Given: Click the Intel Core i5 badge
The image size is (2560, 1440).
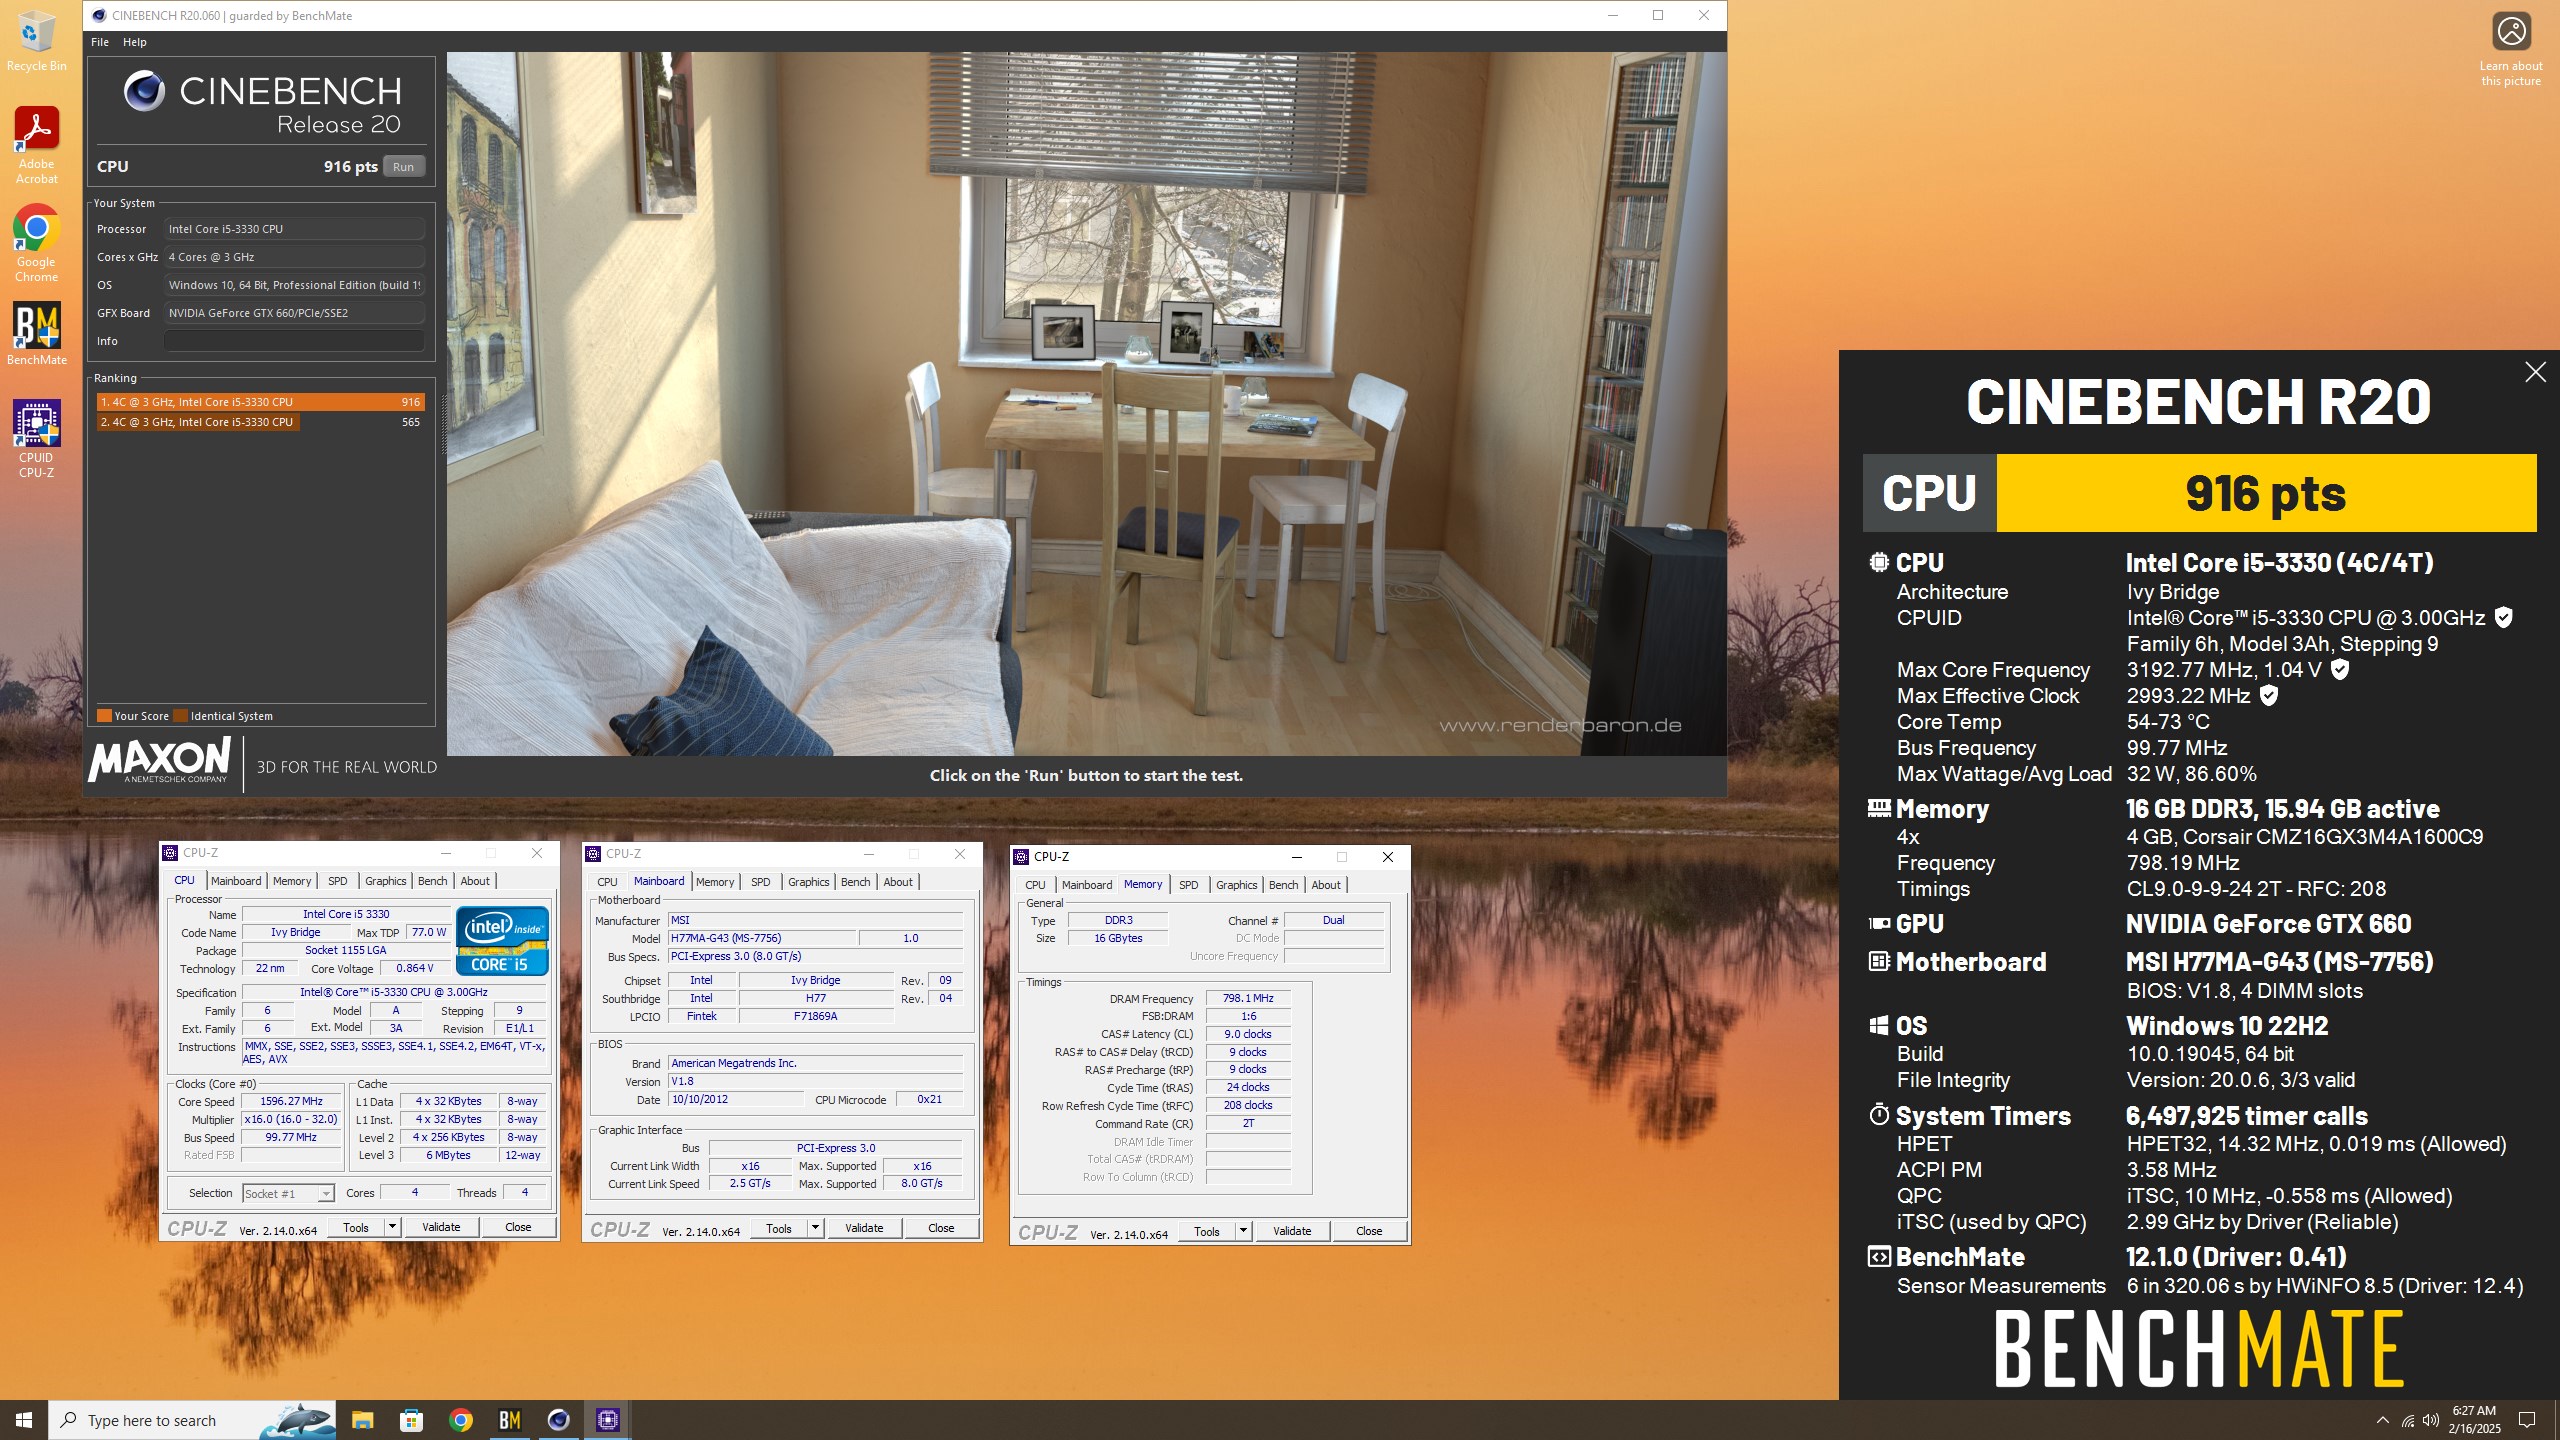Looking at the screenshot, I should pyautogui.click(x=502, y=940).
